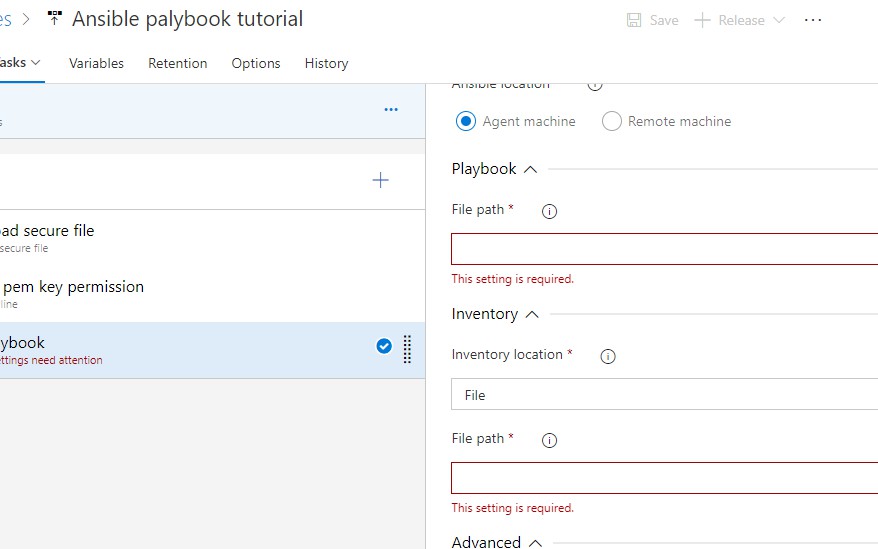Collapse the Inventory section
The image size is (878, 549).
tap(532, 314)
